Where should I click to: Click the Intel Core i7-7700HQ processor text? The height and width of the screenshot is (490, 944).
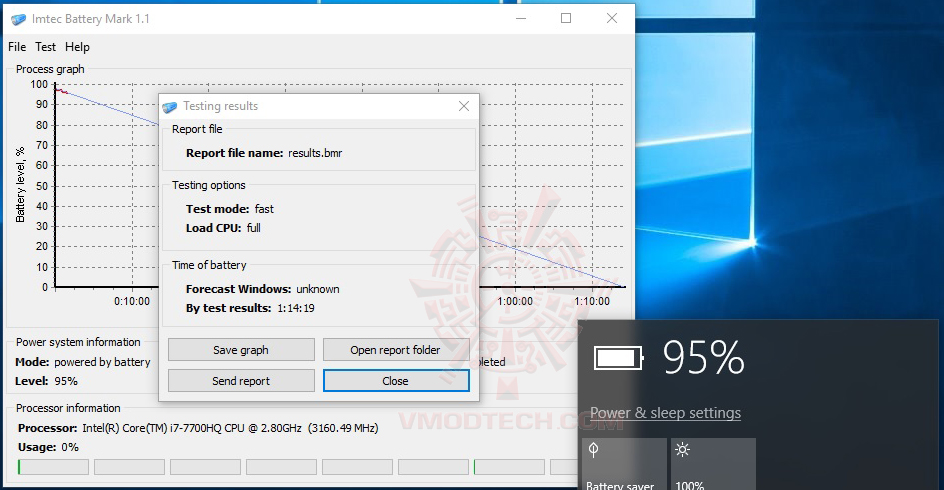pos(230,428)
